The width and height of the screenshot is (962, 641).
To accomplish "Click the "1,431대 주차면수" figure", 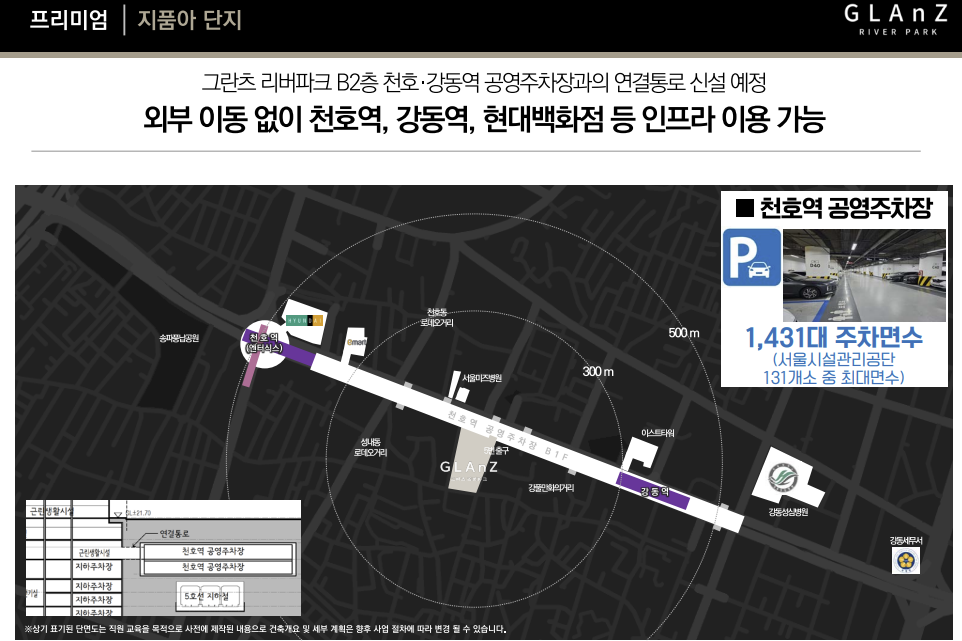I will point(834,337).
